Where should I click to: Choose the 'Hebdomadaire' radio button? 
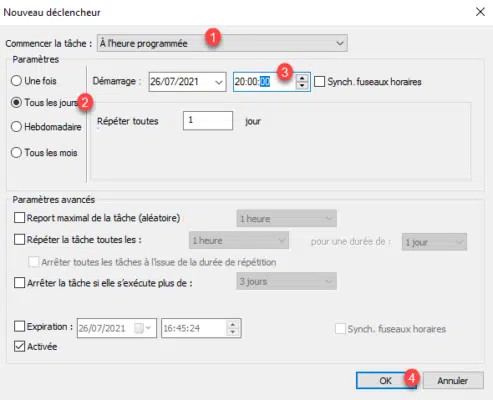coord(16,127)
